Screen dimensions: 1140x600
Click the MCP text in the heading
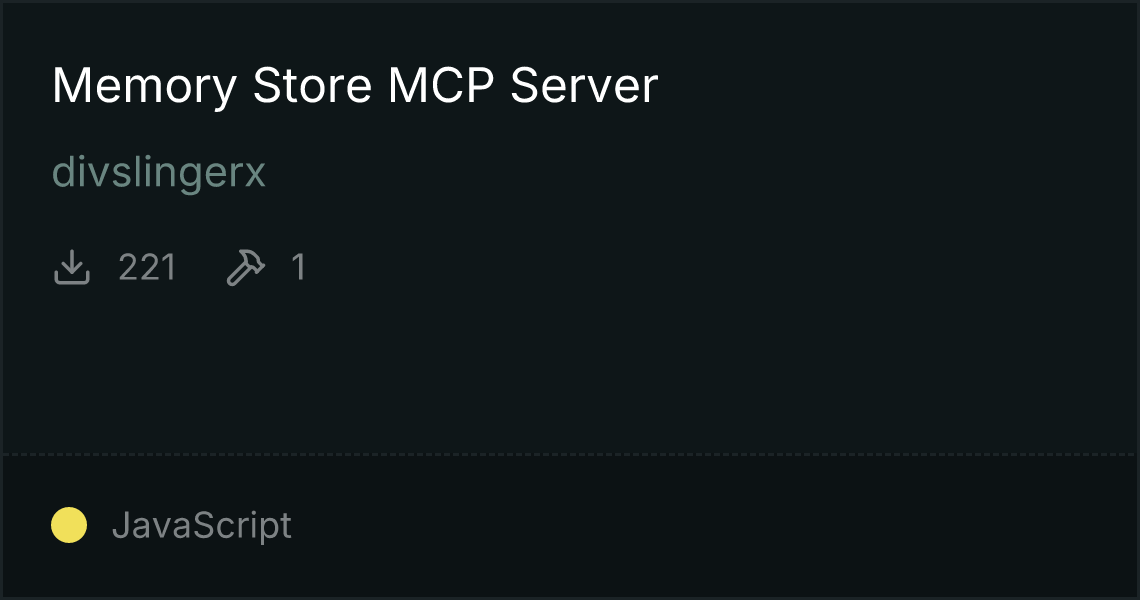click(x=441, y=86)
